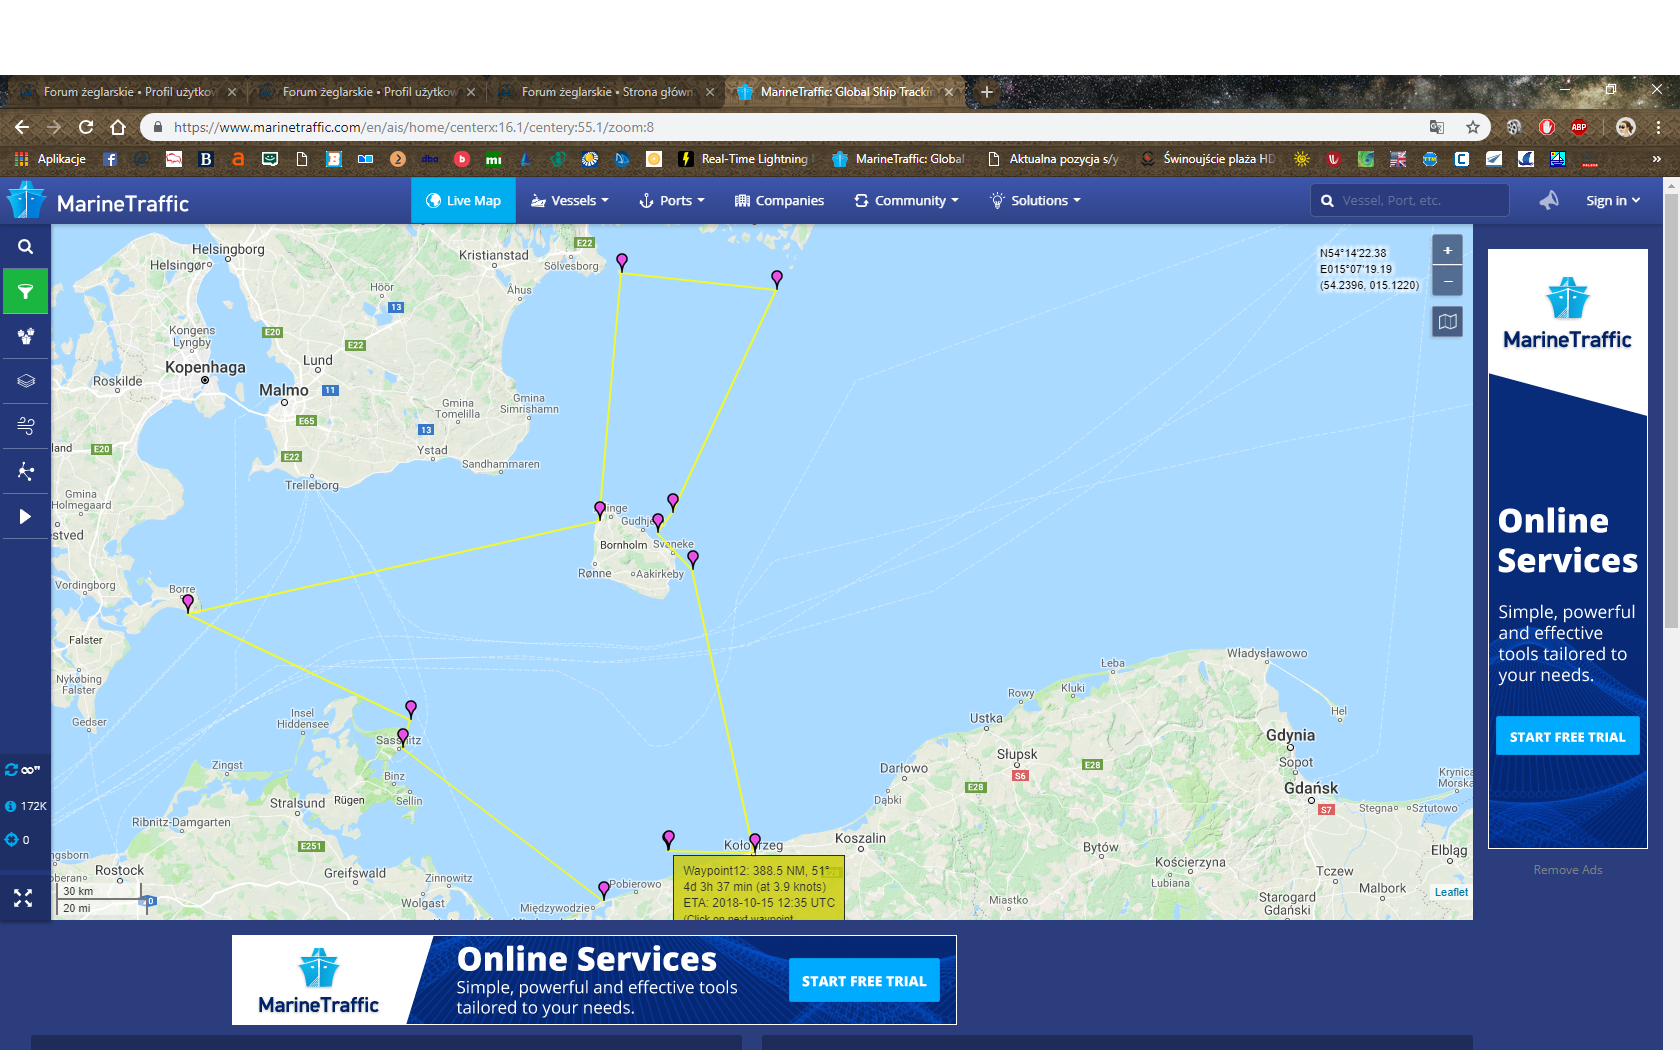The width and height of the screenshot is (1680, 1050).
Task: Open the Live Map tab
Action: (463, 201)
